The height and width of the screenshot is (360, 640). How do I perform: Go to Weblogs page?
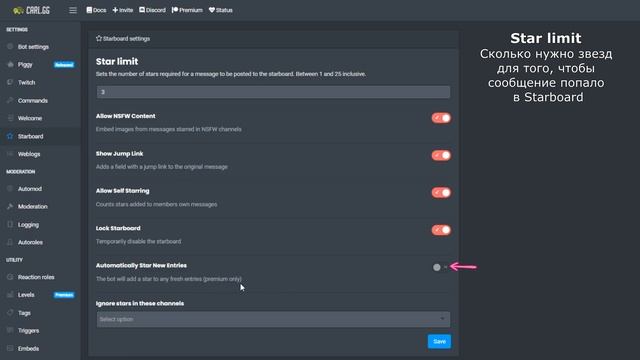29,154
